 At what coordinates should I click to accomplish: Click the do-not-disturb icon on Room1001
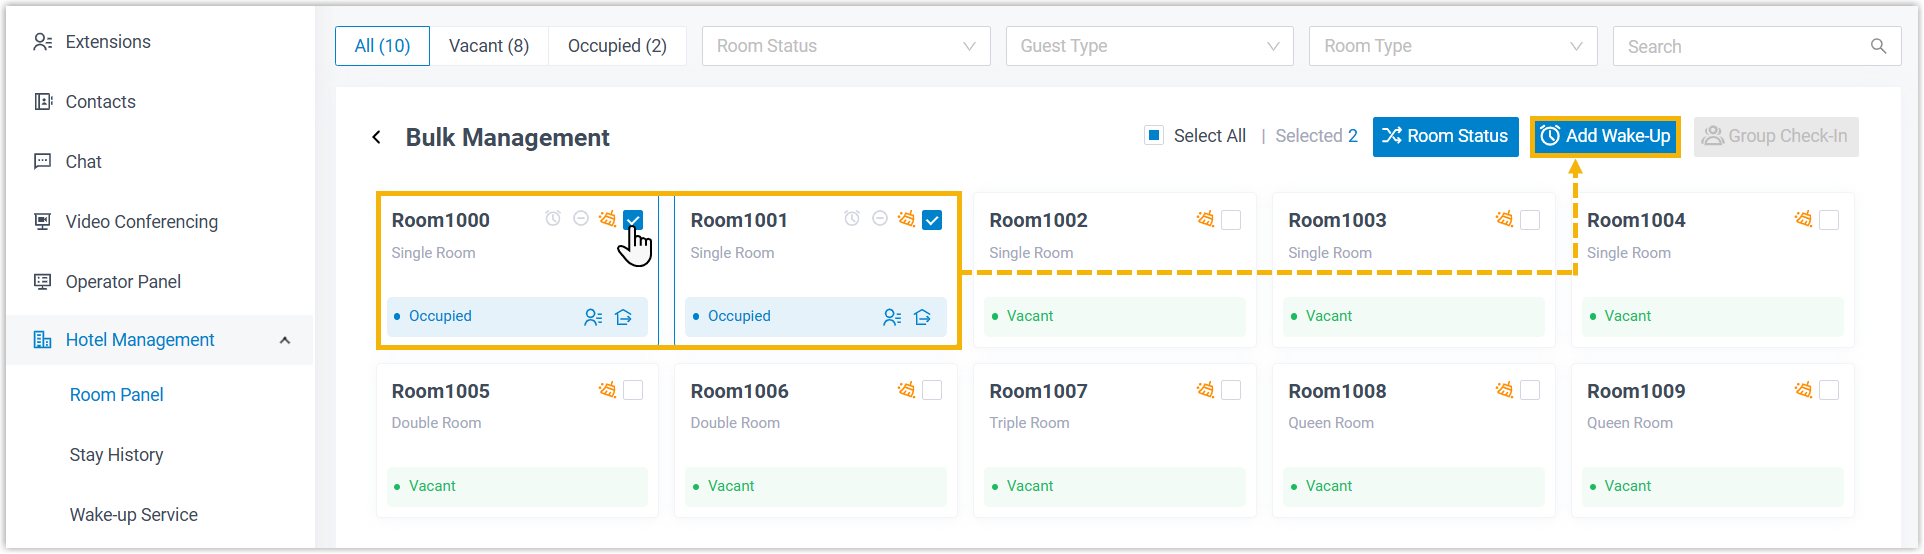[x=880, y=219]
